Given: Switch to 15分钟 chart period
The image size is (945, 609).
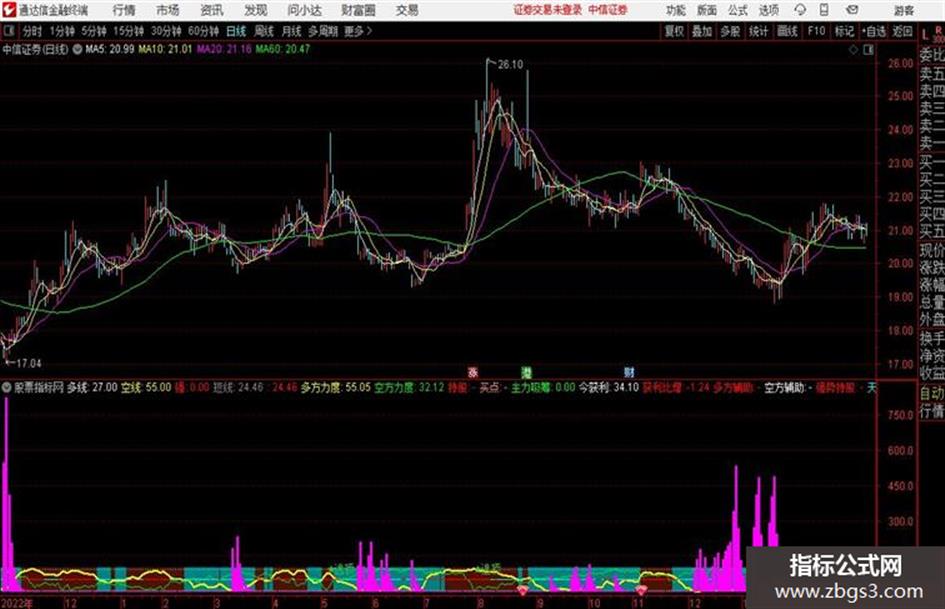Looking at the screenshot, I should 128,31.
